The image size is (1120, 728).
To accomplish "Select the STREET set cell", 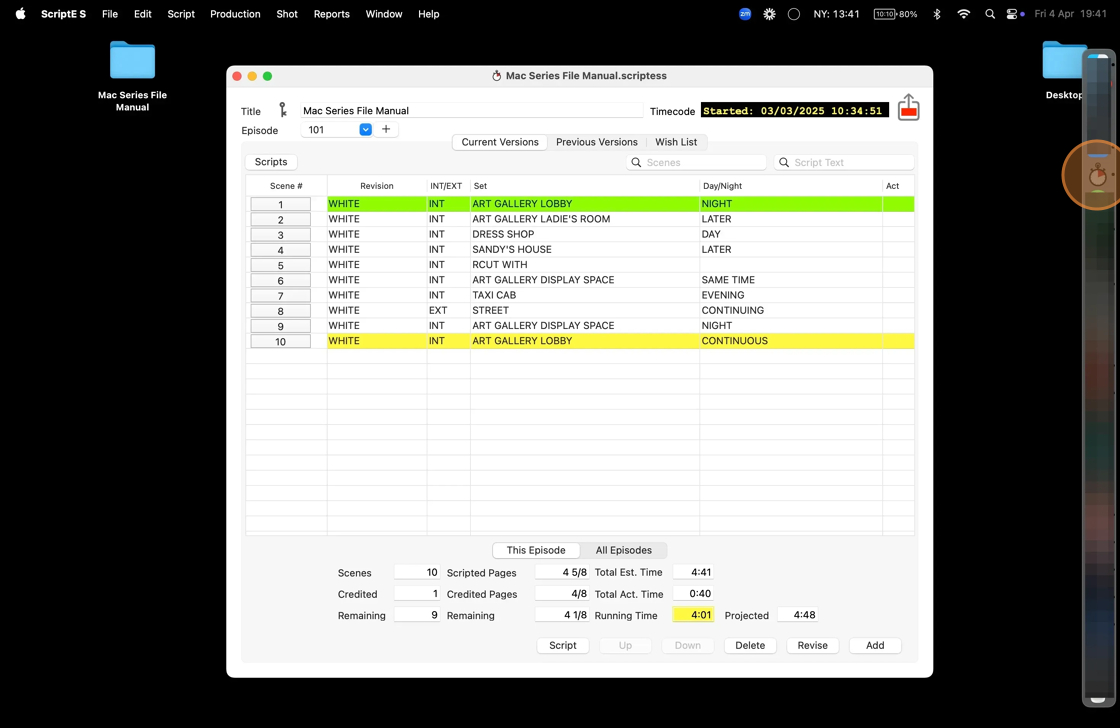I will click(584, 310).
